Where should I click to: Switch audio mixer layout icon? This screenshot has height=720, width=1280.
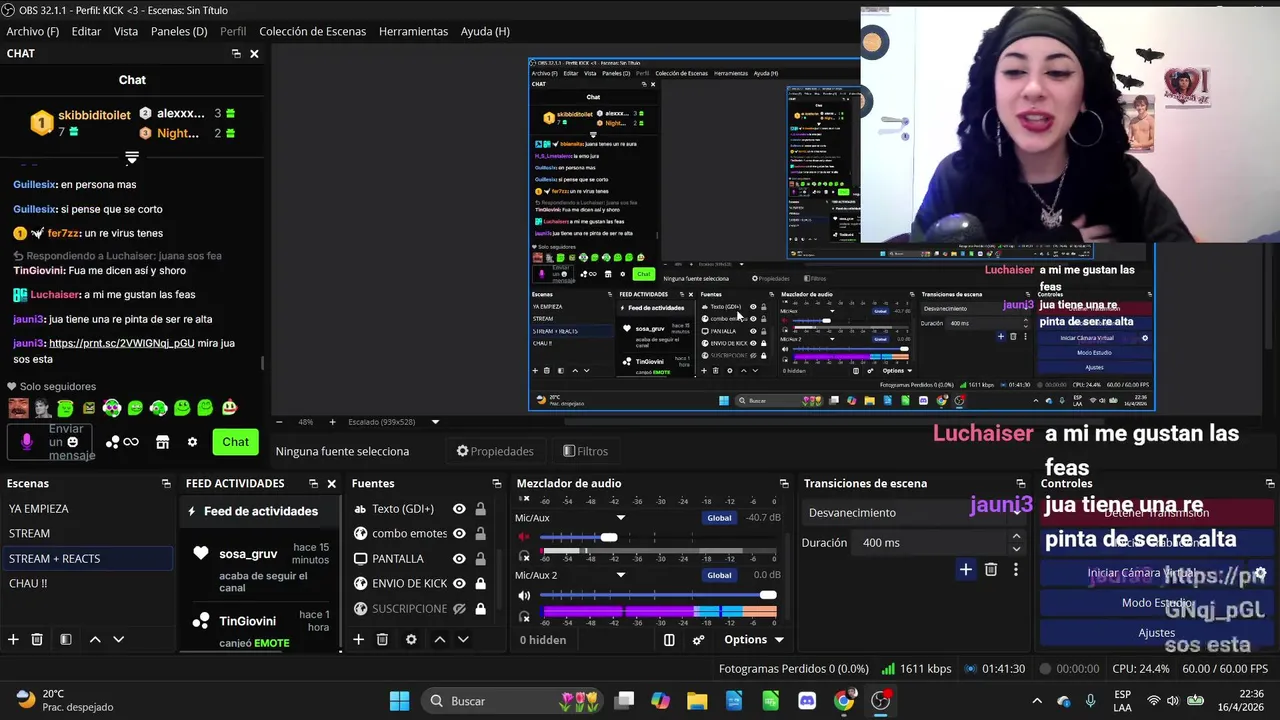click(669, 640)
